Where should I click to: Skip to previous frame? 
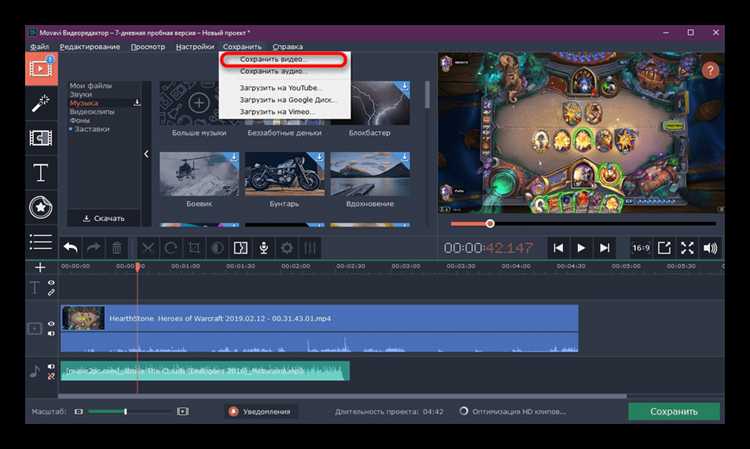point(558,248)
